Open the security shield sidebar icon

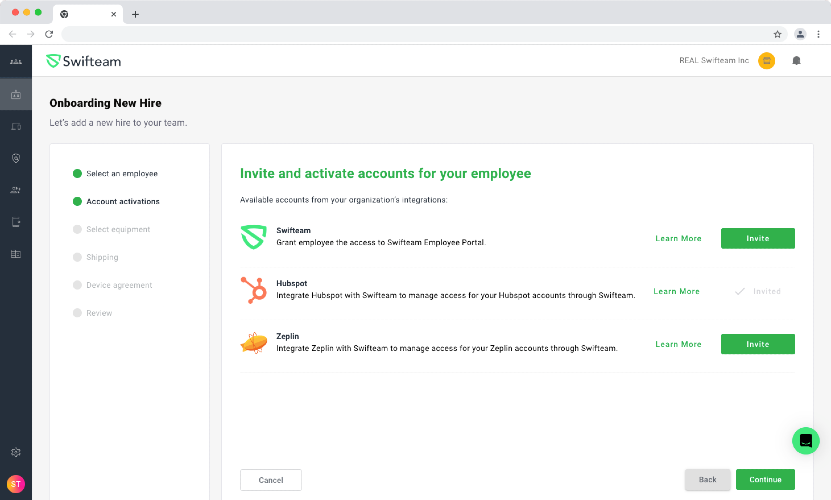[16, 158]
